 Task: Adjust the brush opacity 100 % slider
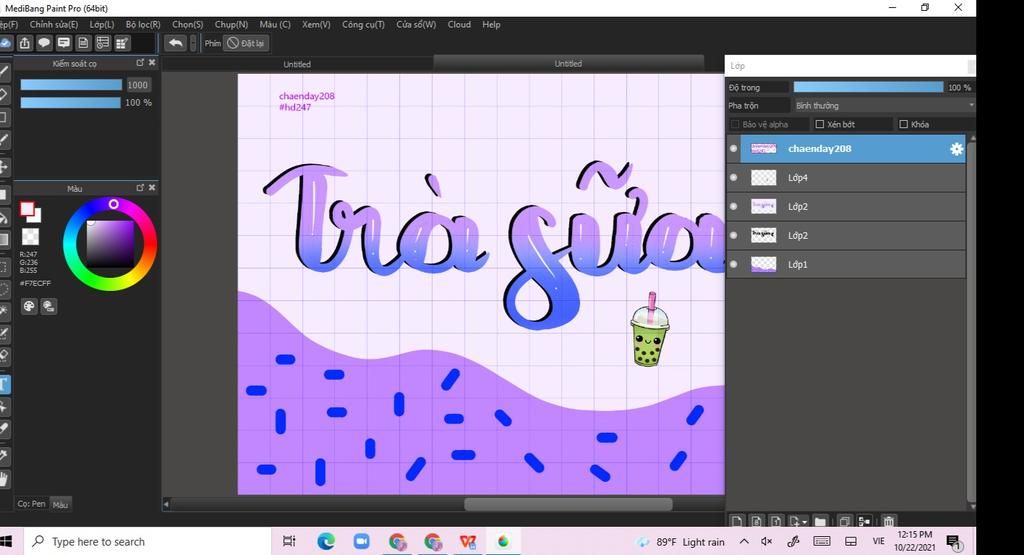coord(71,103)
